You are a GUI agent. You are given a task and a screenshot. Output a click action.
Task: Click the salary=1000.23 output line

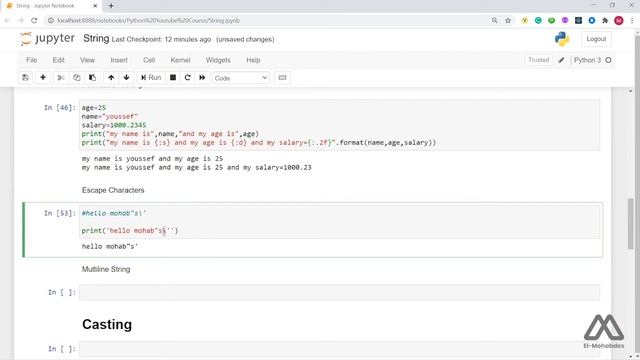pos(196,167)
